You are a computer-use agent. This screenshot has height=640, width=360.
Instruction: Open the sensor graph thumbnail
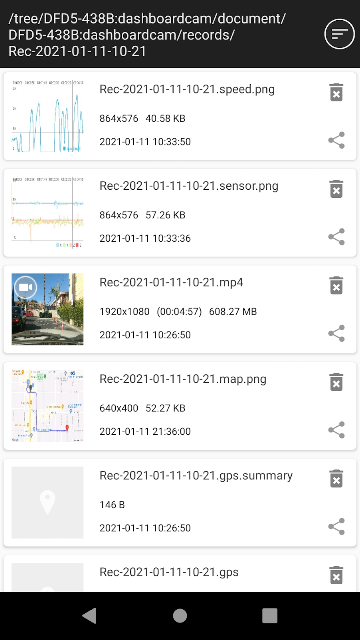click(47, 213)
